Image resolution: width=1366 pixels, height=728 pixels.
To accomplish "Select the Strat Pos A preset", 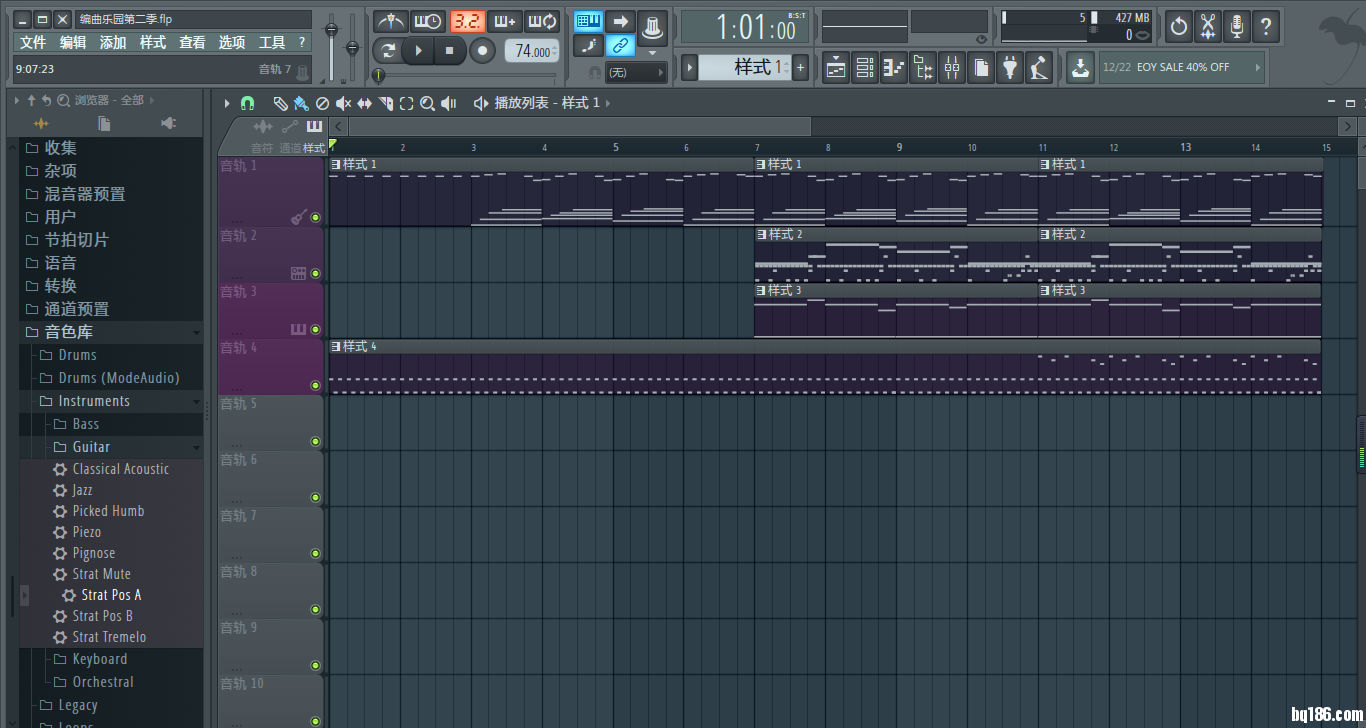I will (111, 595).
